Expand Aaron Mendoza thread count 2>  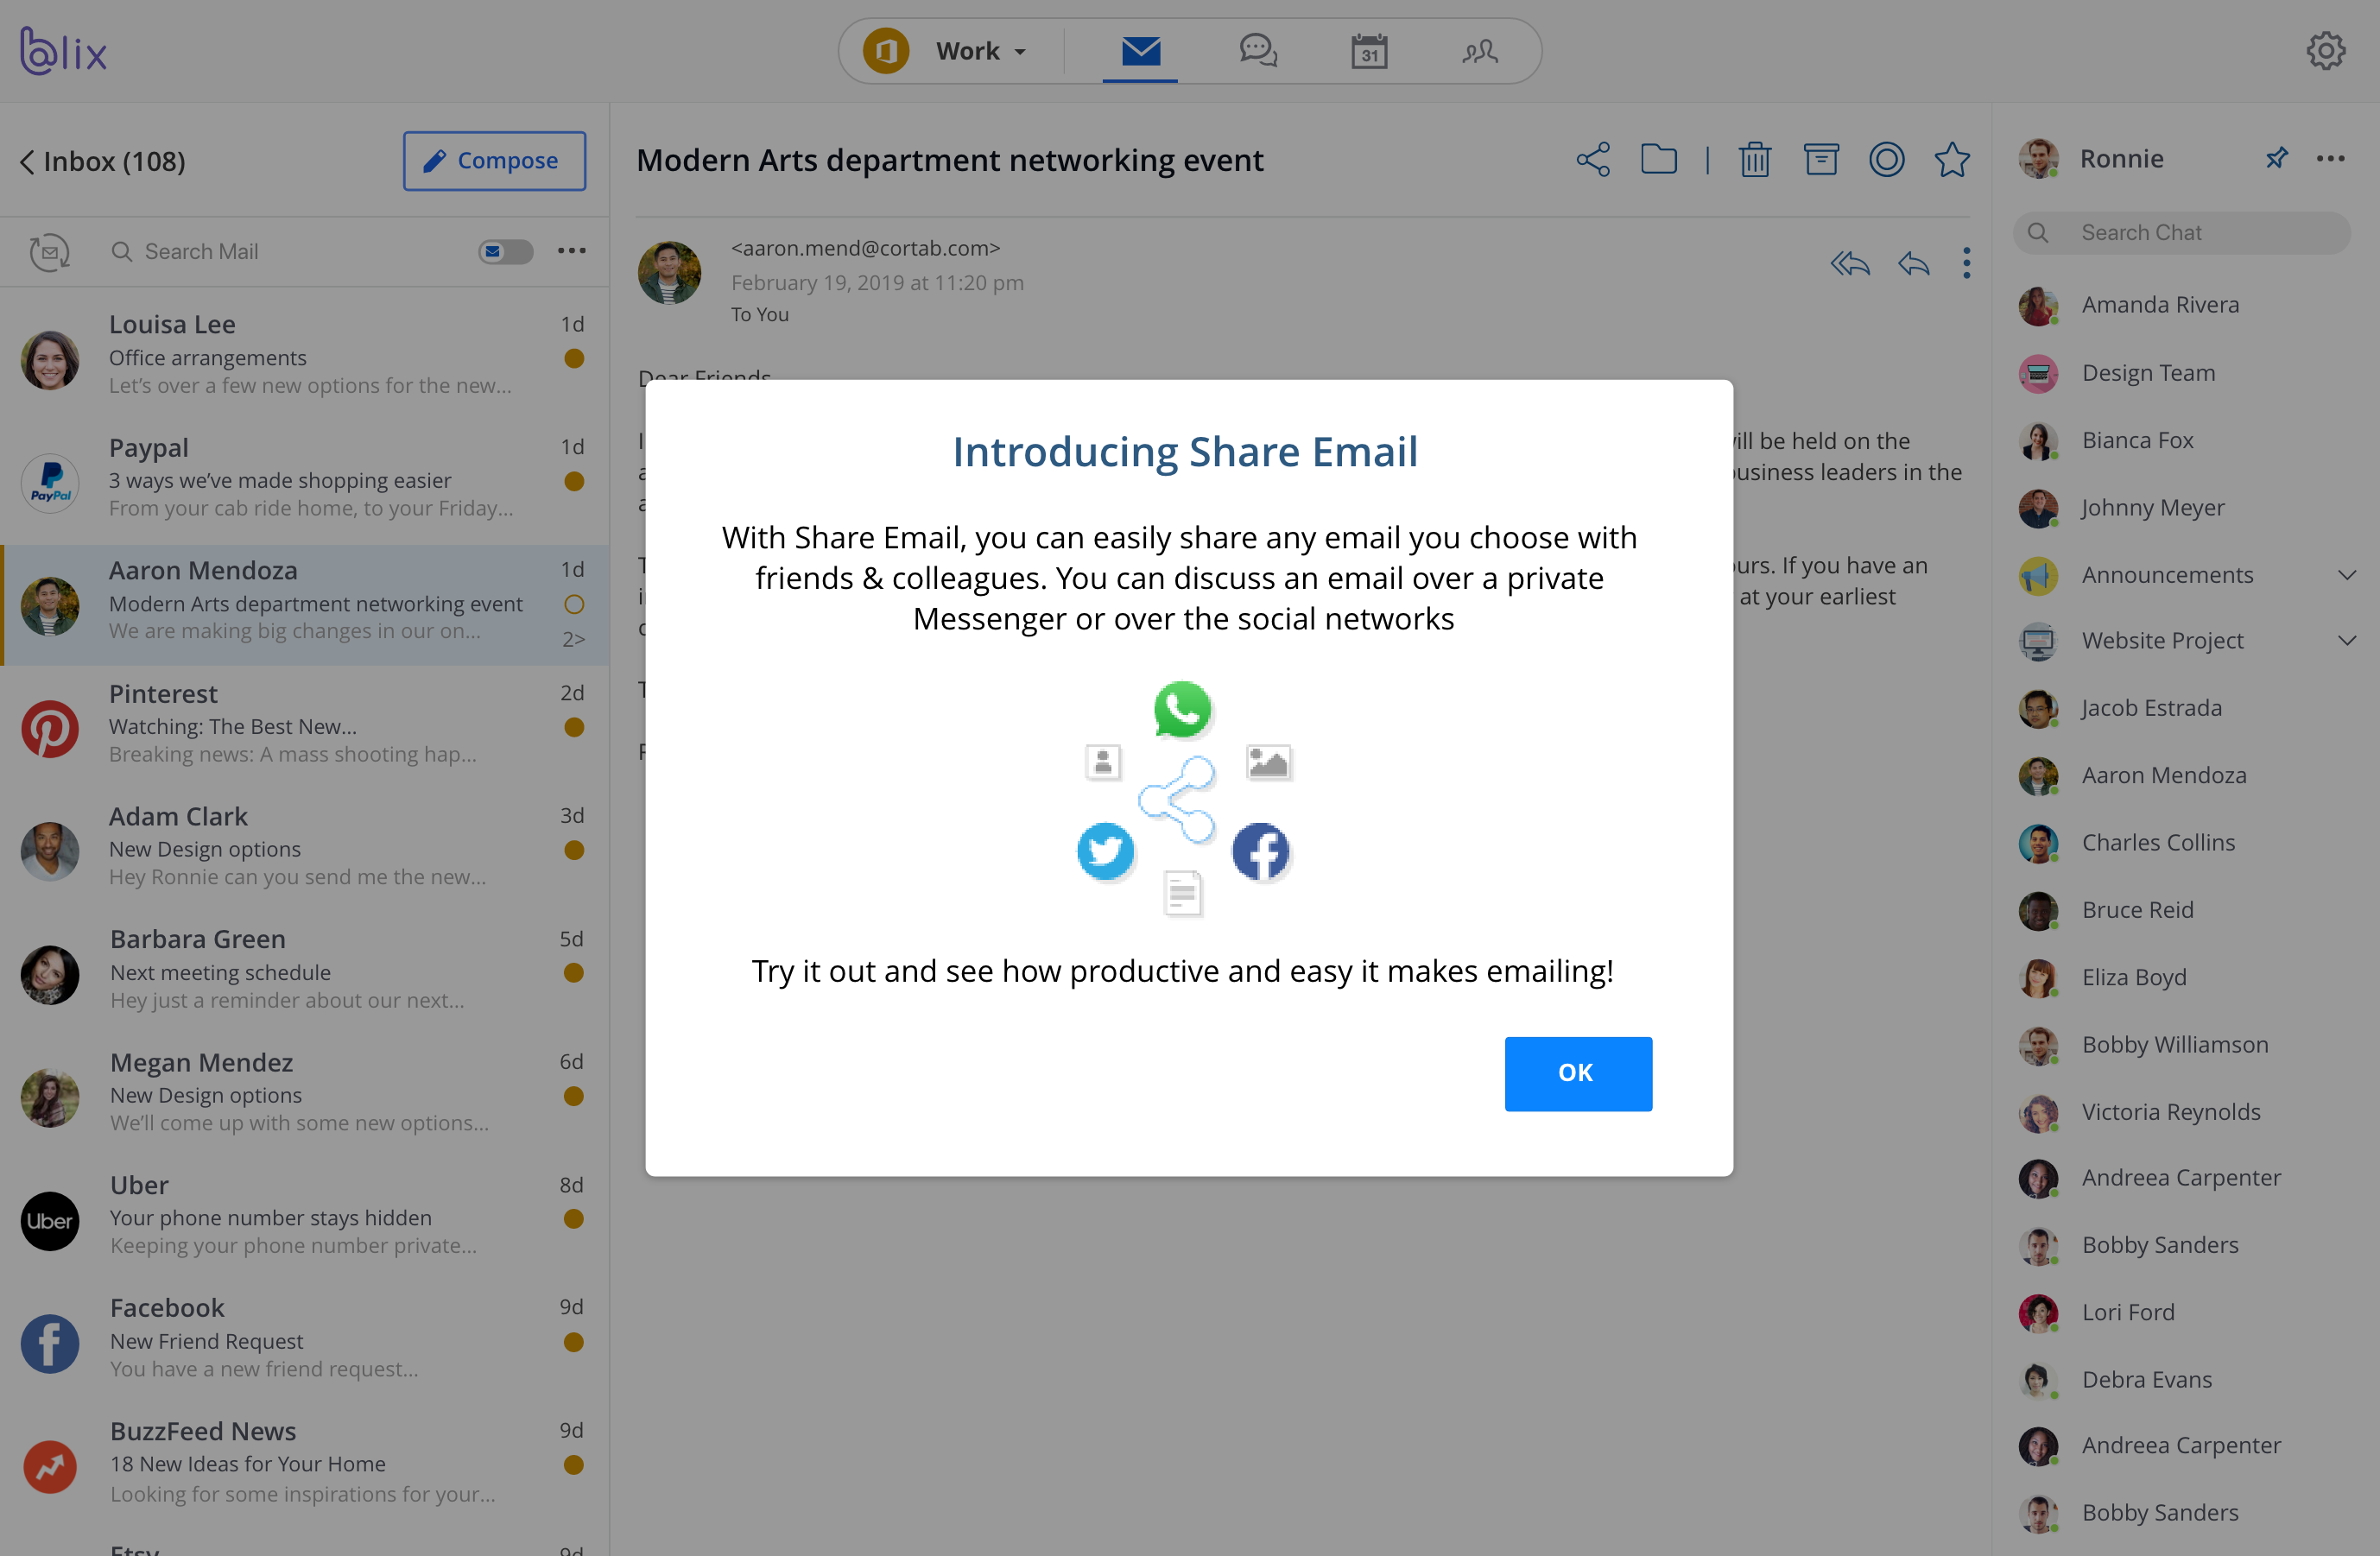pos(574,639)
